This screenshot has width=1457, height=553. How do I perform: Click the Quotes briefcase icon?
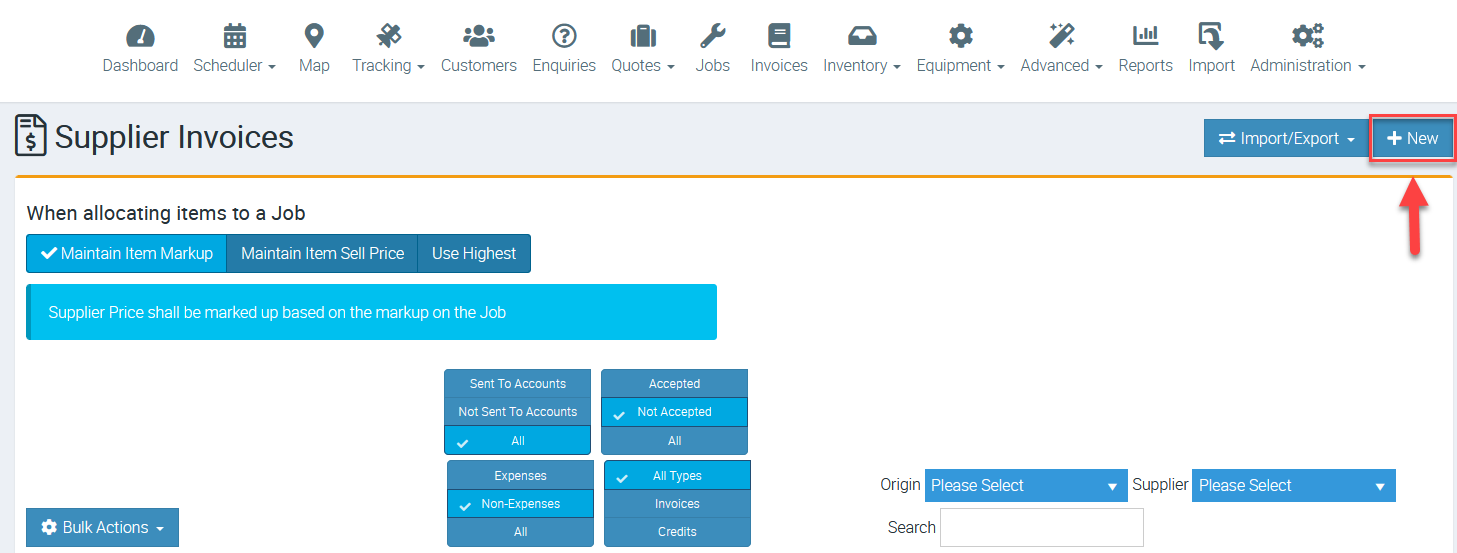[643, 37]
